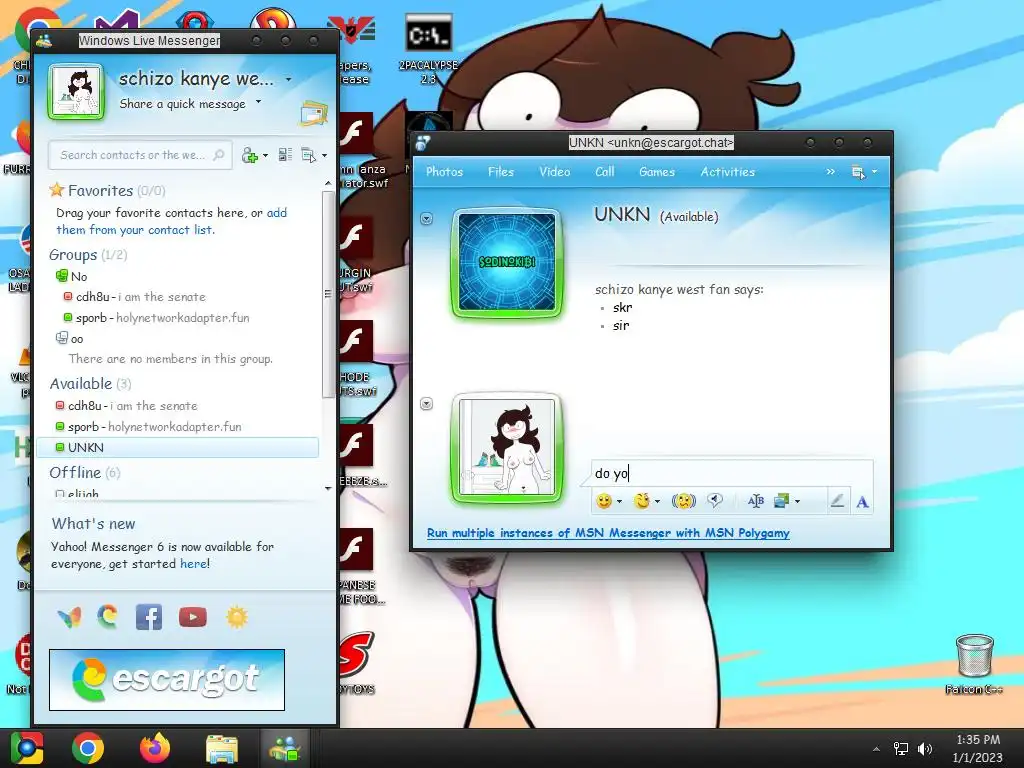Collapse your own display picture arrow in chat
This screenshot has width=1024, height=768.
pos(426,404)
